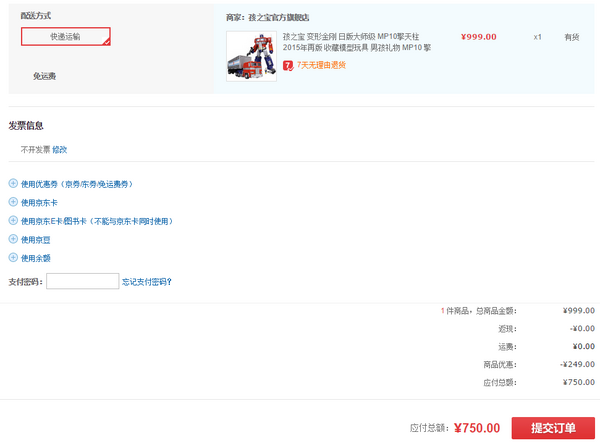Click the 配送方式 heading
Screen dimensions: 600x443
tap(36, 16)
